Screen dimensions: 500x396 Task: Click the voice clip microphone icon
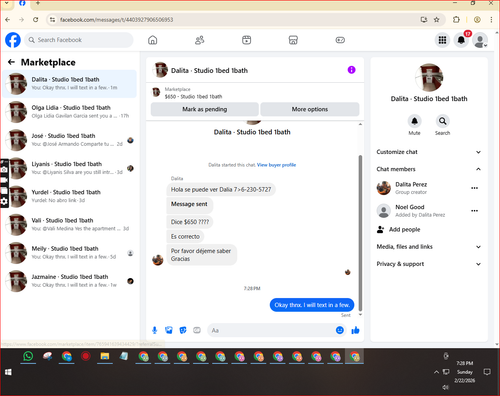[154, 330]
